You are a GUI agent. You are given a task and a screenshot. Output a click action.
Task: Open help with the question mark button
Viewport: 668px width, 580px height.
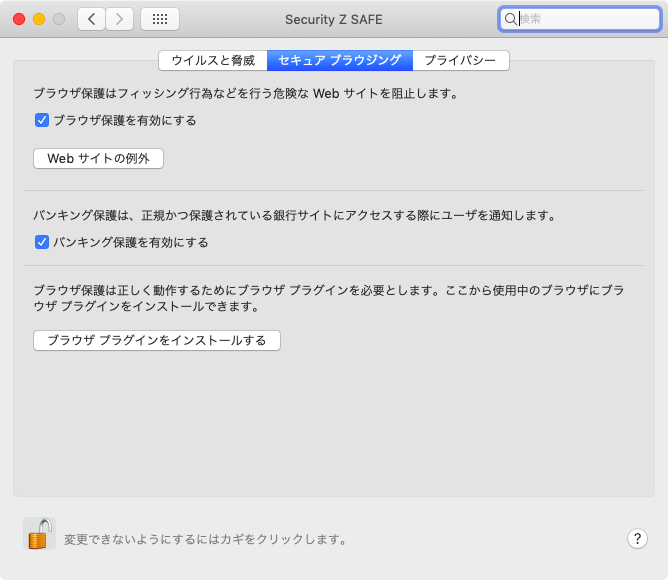tap(637, 538)
